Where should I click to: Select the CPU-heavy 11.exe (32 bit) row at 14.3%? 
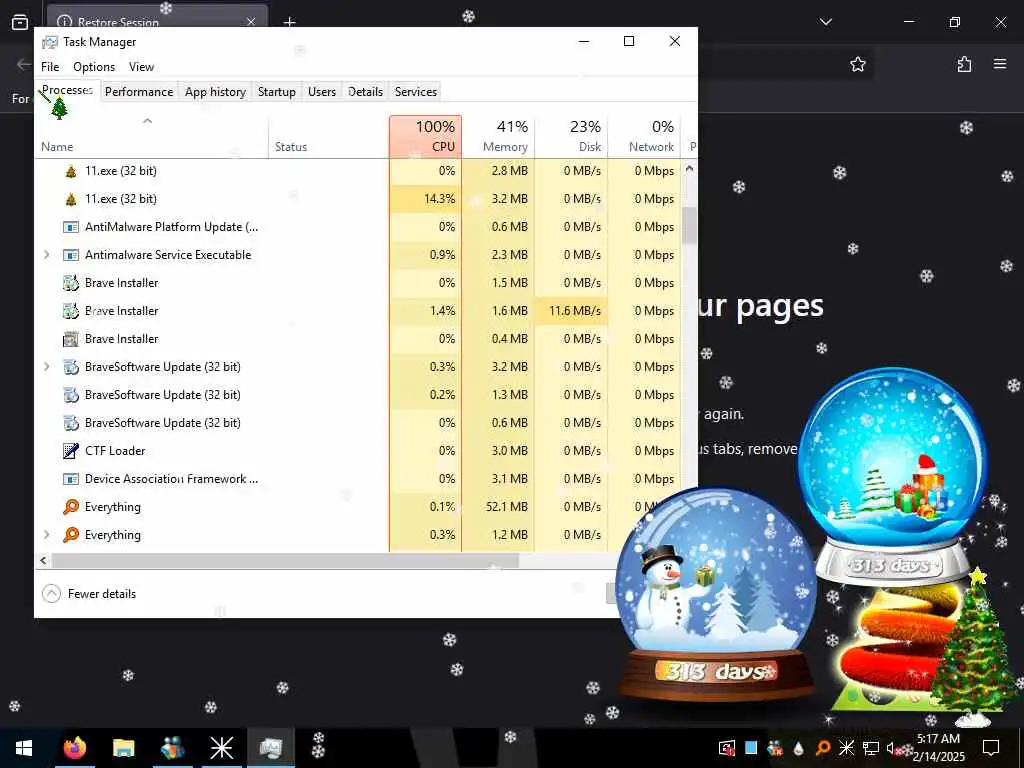358,199
